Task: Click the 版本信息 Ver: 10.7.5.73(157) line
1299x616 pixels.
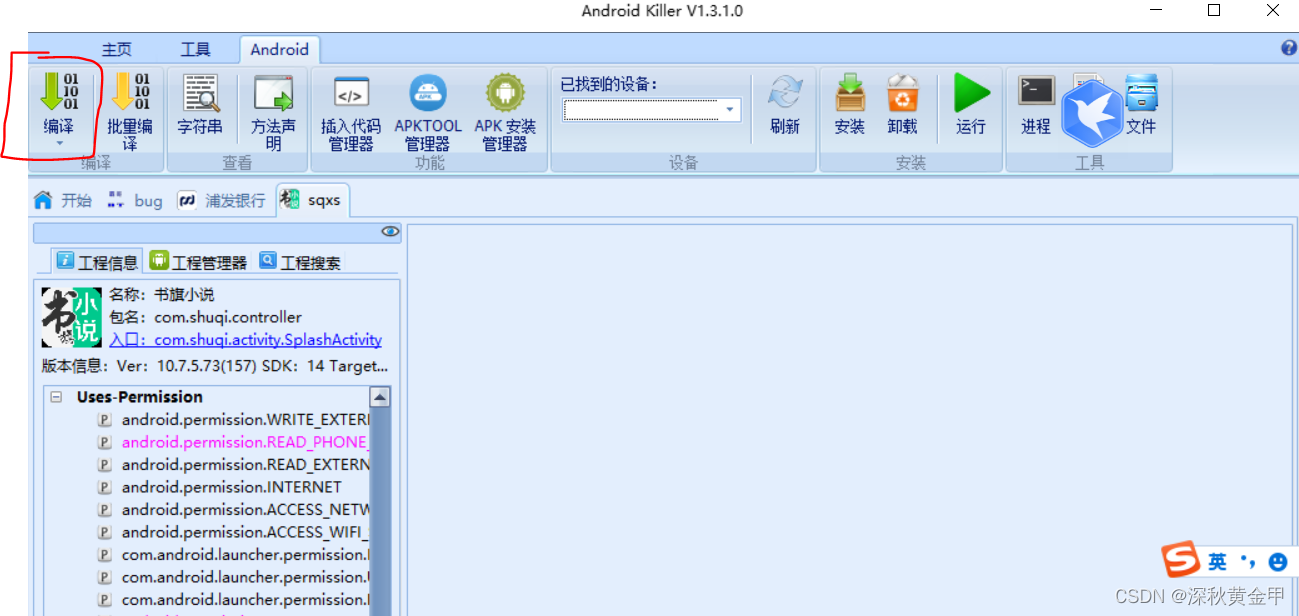Action: (x=214, y=366)
